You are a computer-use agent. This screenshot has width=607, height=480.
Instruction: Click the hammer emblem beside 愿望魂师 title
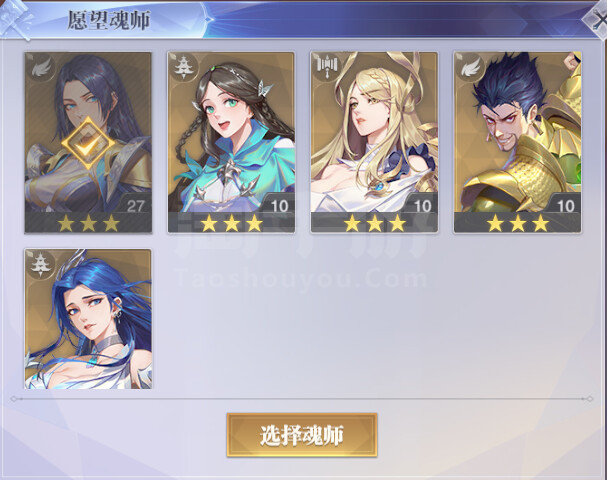point(15,19)
